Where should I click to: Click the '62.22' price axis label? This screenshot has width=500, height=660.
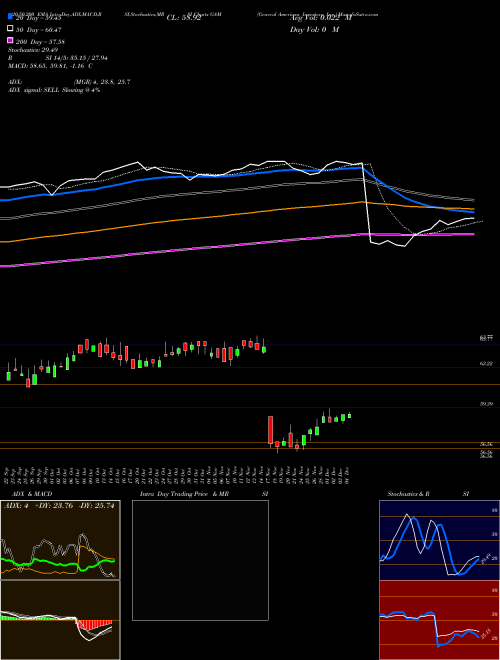click(486, 363)
